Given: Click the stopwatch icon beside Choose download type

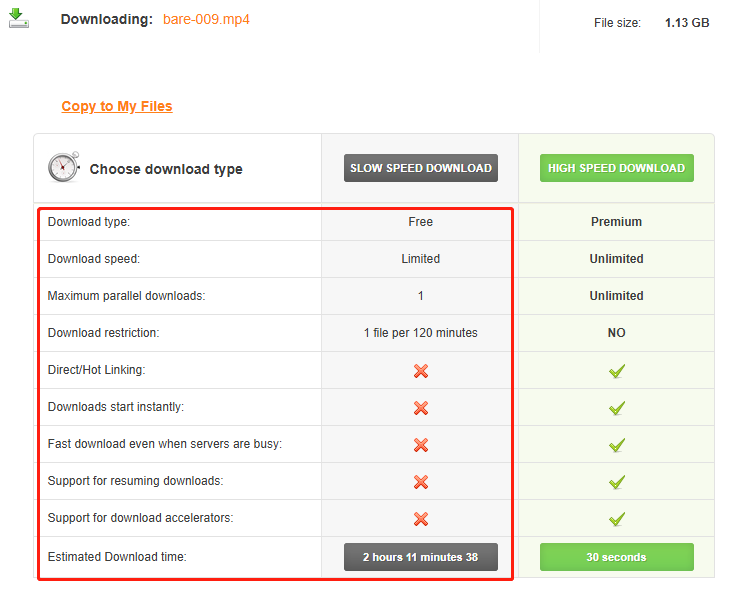Looking at the screenshot, I should coord(63,166).
